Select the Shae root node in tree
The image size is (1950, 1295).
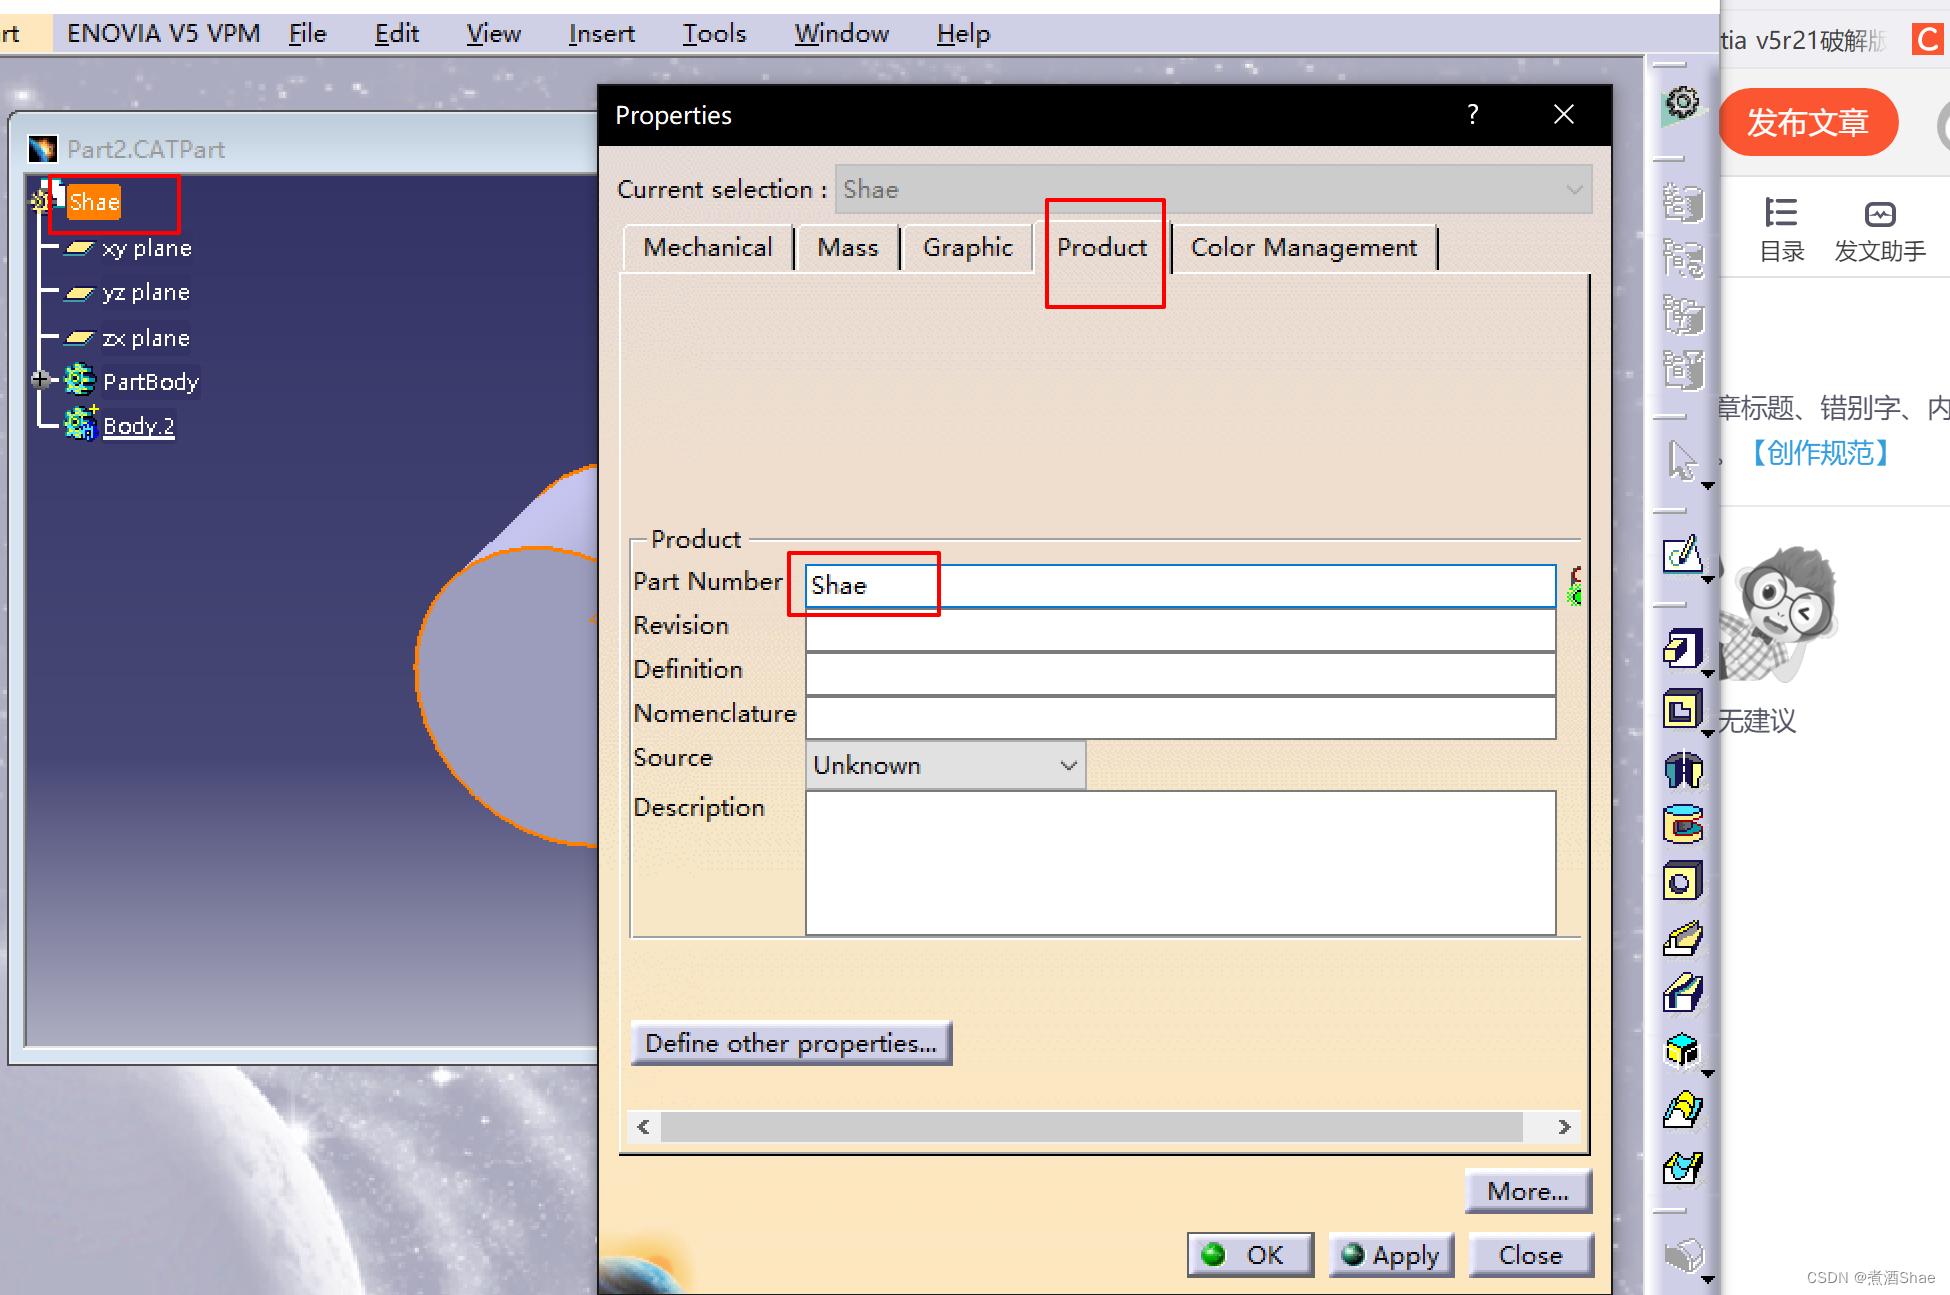pos(94,202)
